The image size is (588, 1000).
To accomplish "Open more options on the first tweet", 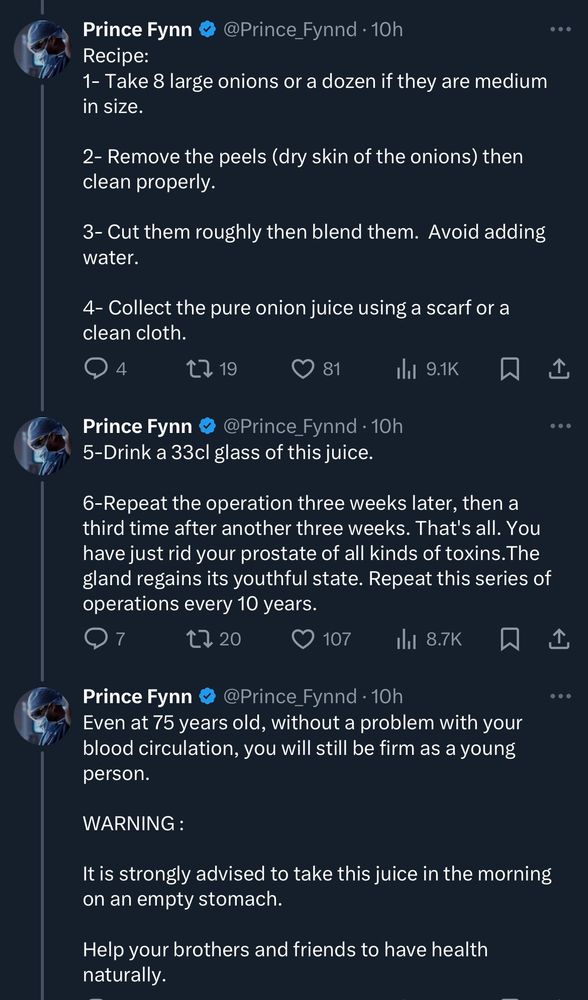I will pyautogui.click(x=558, y=29).
